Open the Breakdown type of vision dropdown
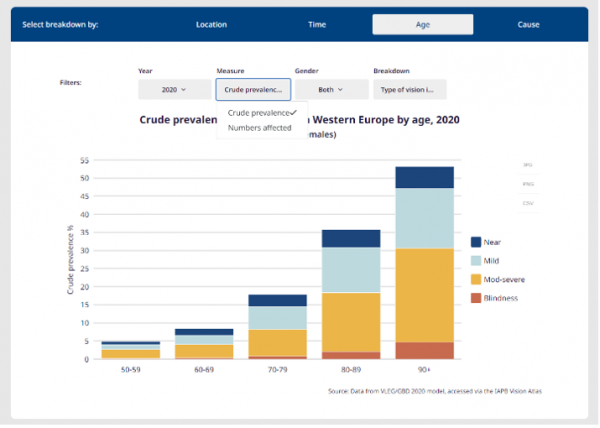This screenshot has width=600, height=428. [410, 90]
